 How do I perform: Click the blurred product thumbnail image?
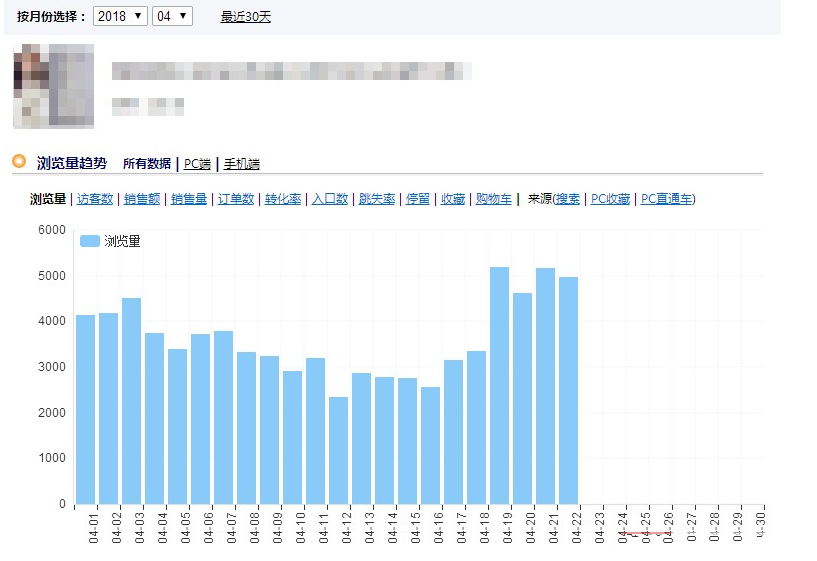pyautogui.click(x=53, y=86)
